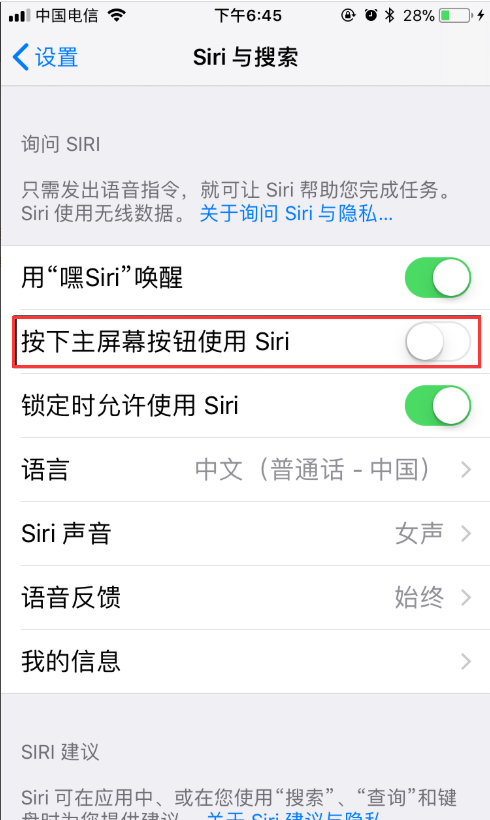Screen dimensions: 490x820
Task: Tap the charging bolt icon
Action: 481,16
